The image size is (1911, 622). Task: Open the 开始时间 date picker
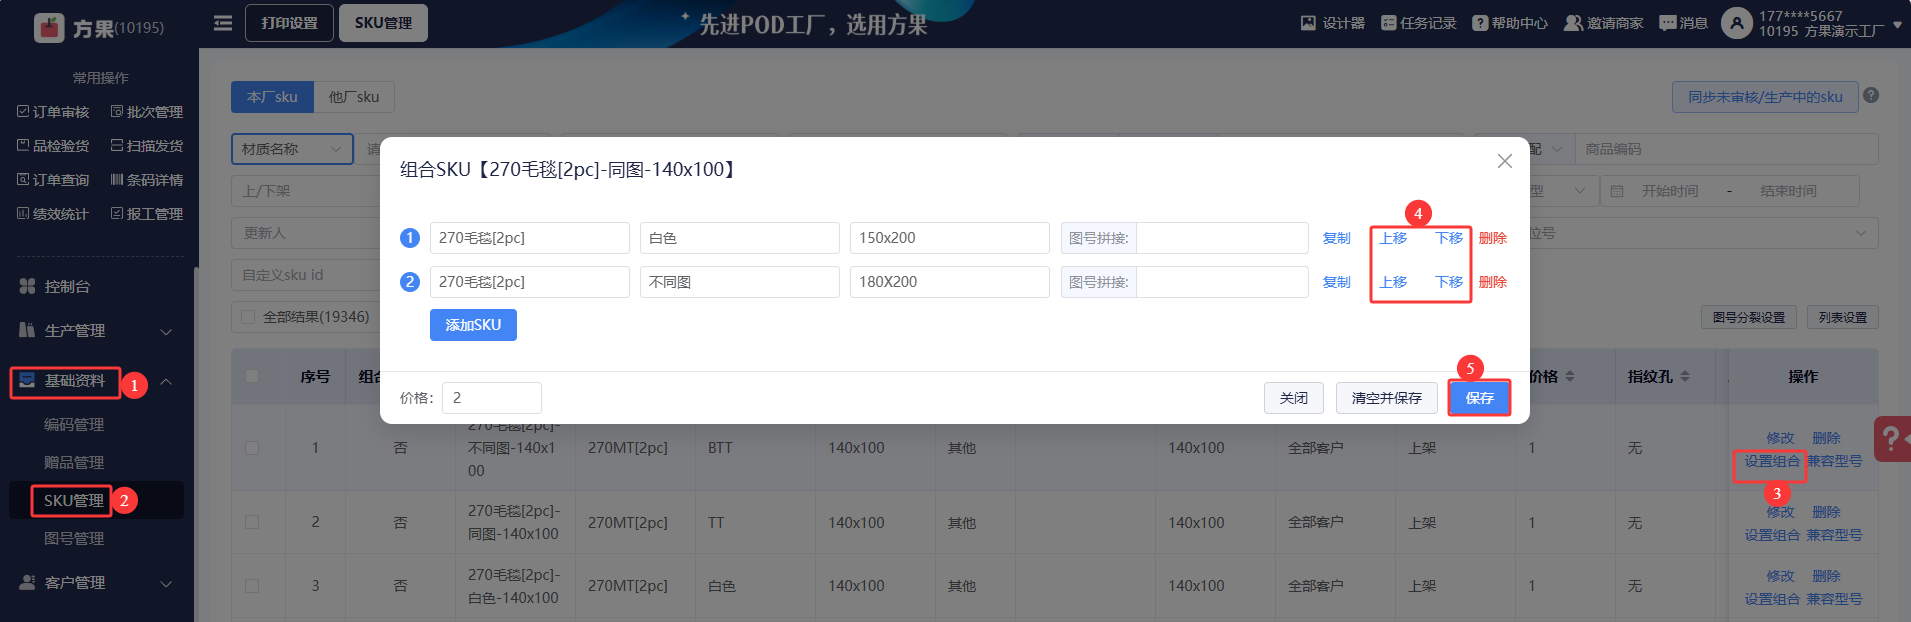point(1670,191)
